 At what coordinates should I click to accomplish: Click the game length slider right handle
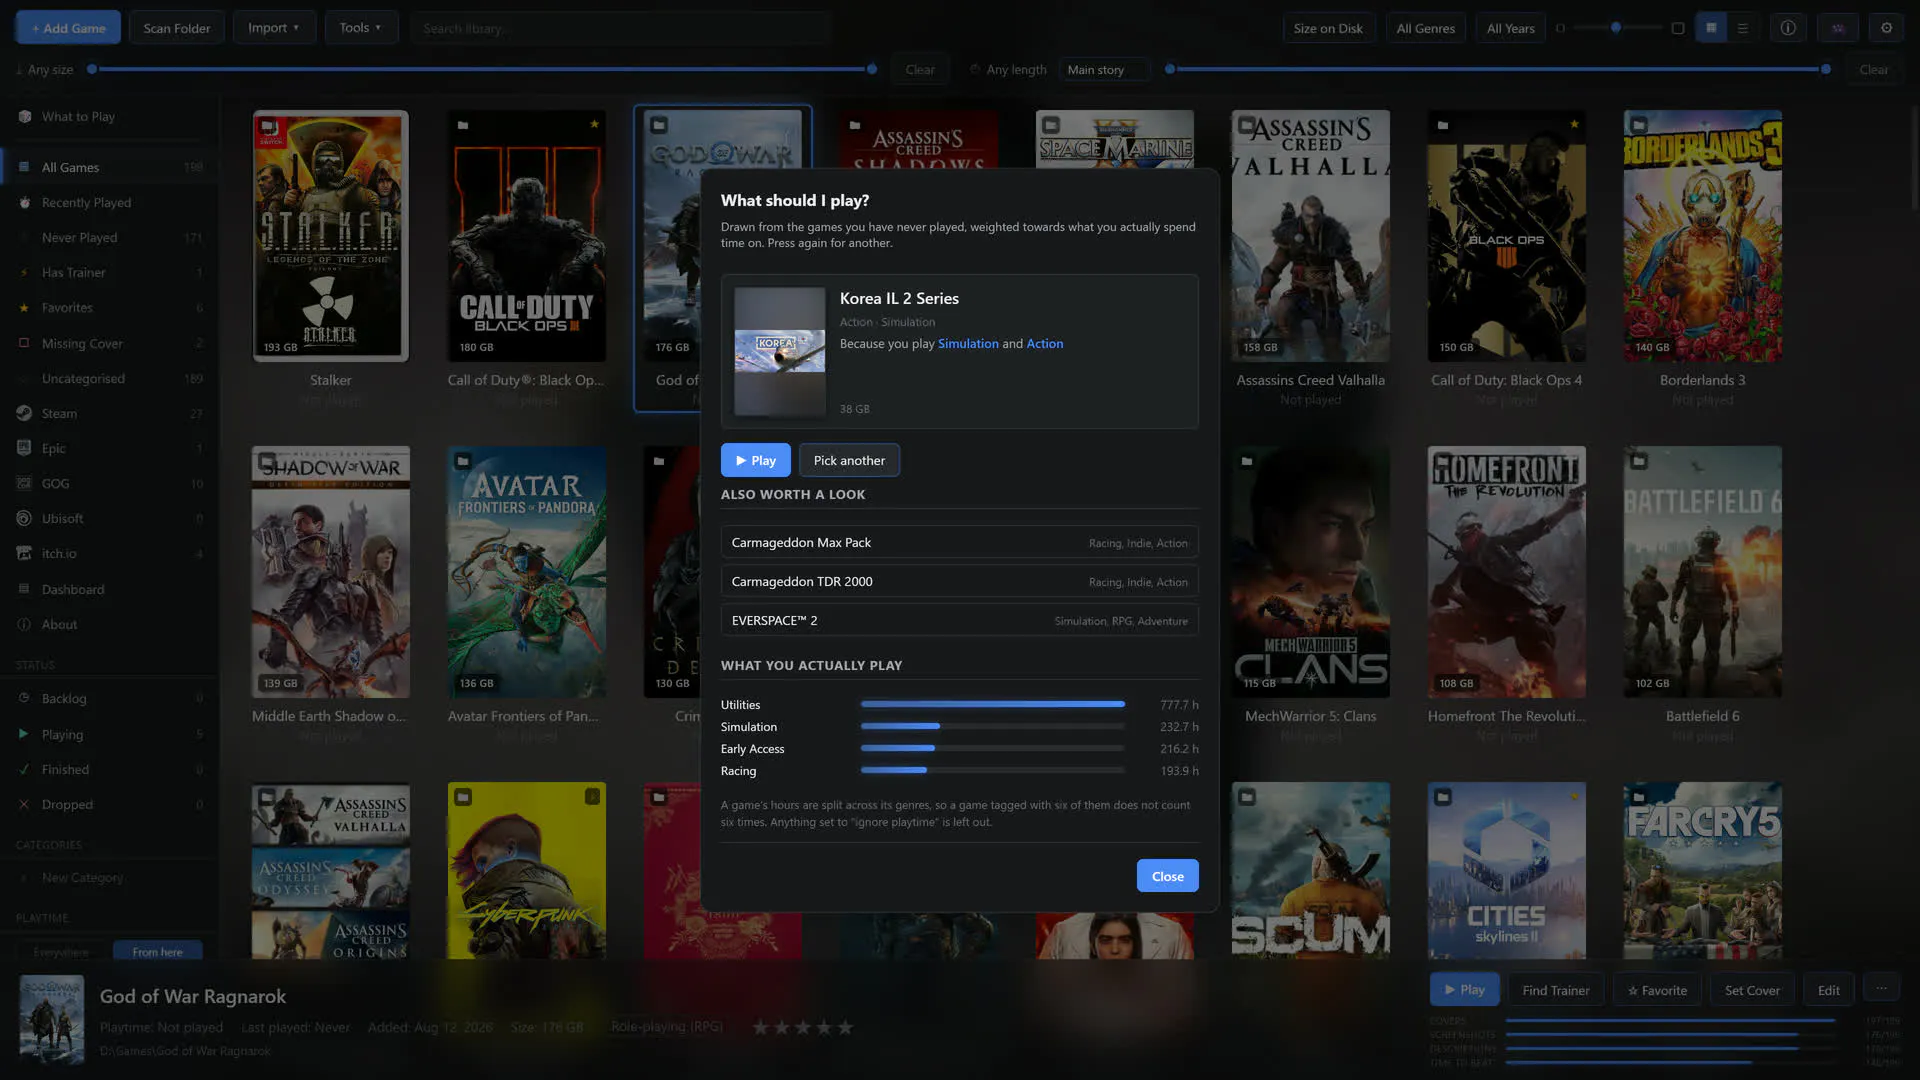tap(1826, 69)
